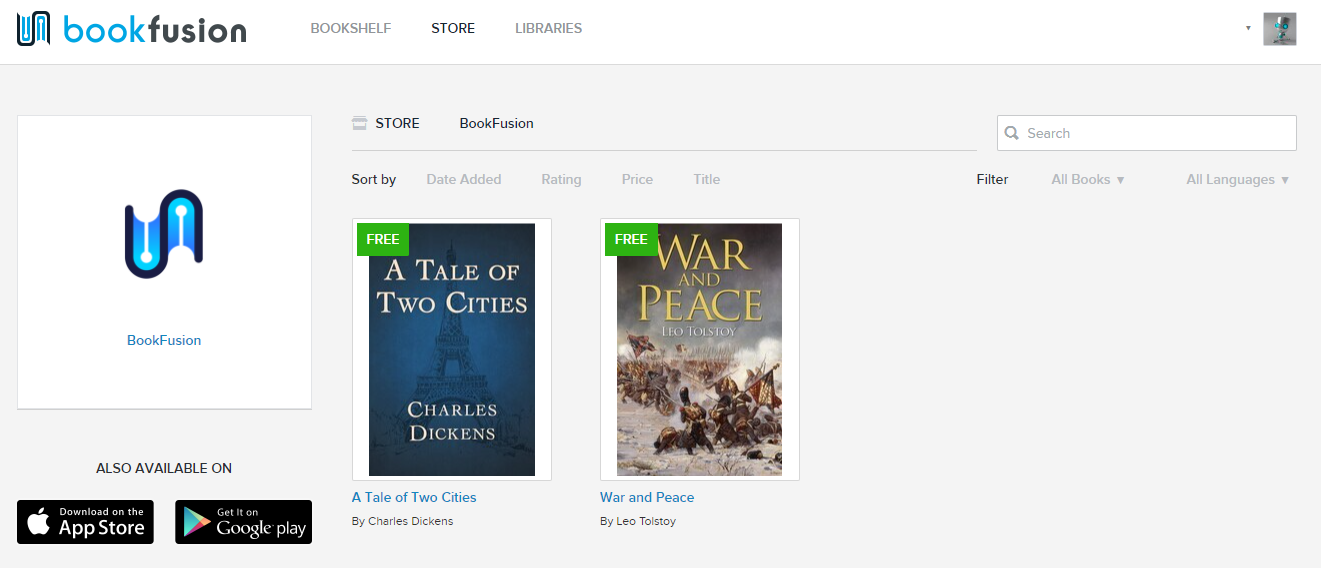Go to the Bookshelf tab
The width and height of the screenshot is (1321, 568).
point(350,28)
